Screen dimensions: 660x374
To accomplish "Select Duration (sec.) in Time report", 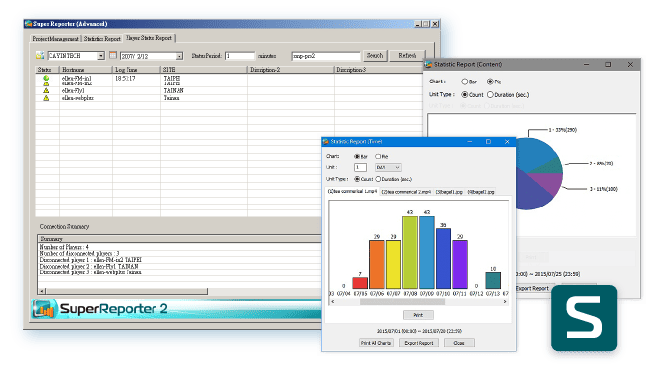I will tap(378, 179).
